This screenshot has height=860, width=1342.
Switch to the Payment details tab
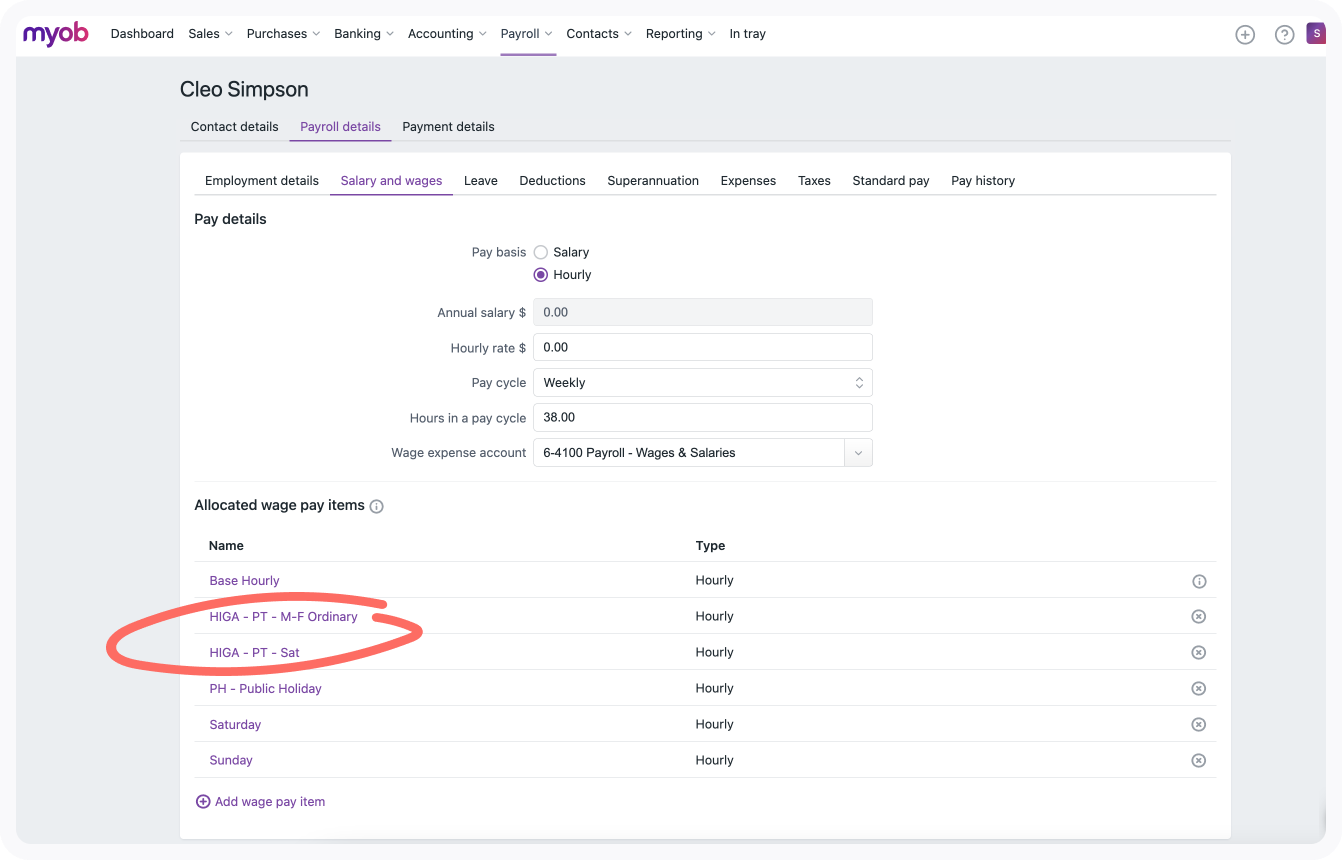tap(448, 127)
